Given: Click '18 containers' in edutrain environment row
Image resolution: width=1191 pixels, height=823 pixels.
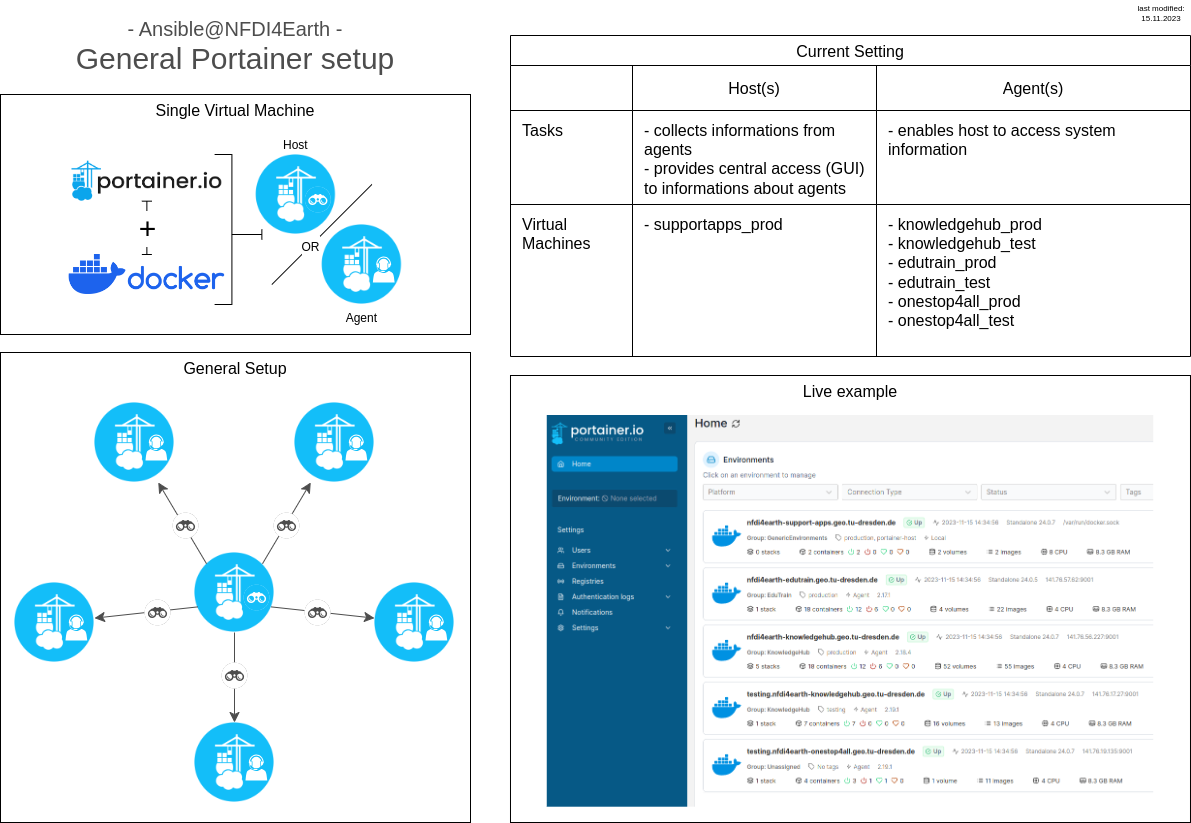Looking at the screenshot, I should 818,609.
